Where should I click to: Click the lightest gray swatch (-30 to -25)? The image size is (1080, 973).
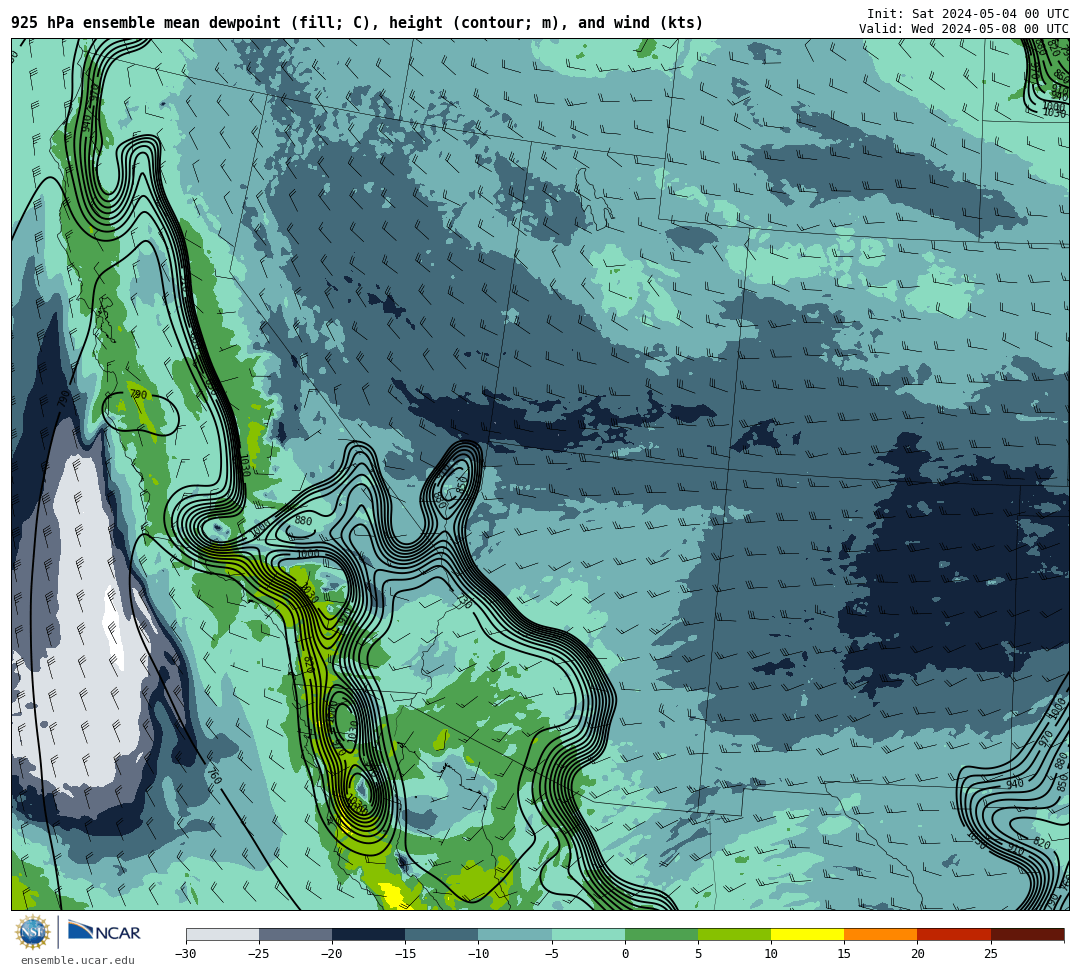222,934
